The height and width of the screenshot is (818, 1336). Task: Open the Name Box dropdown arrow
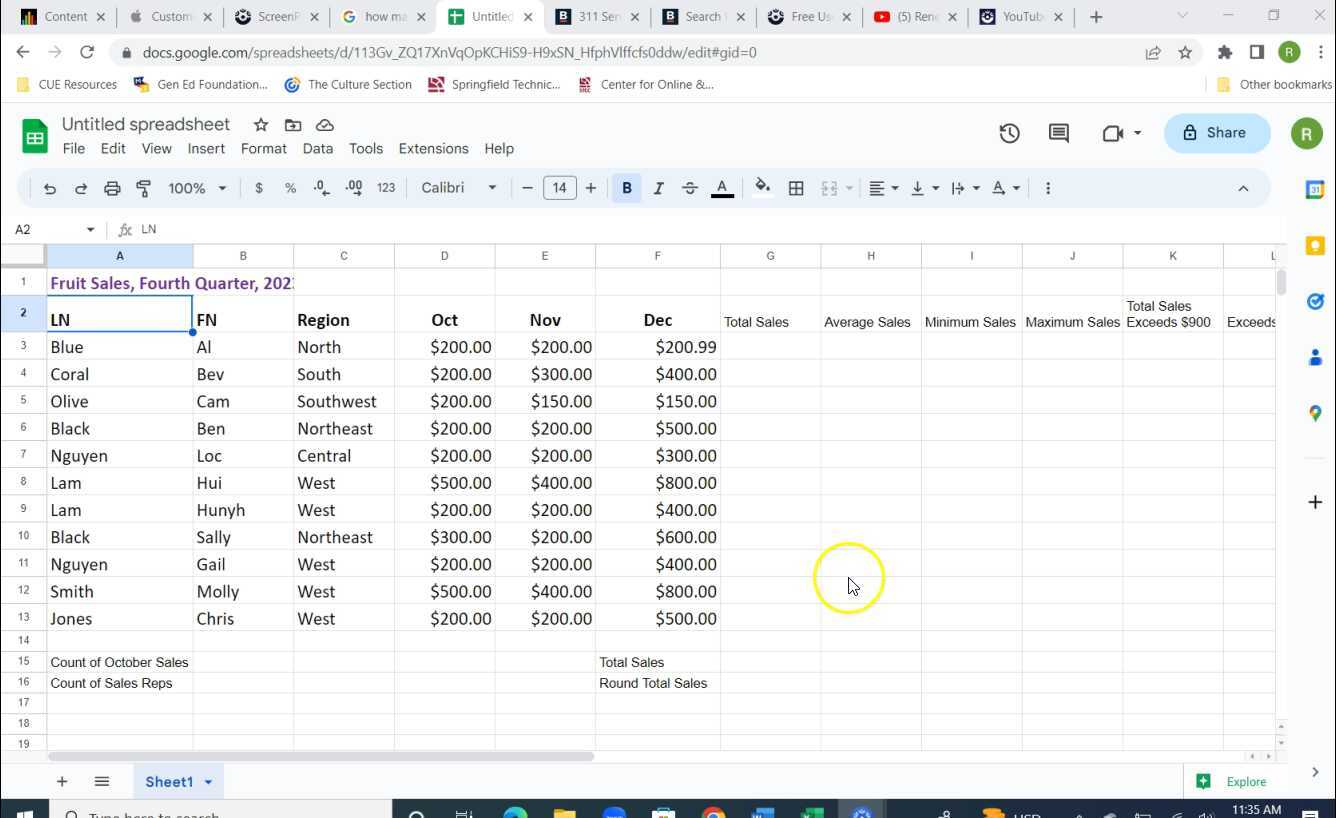pos(90,230)
